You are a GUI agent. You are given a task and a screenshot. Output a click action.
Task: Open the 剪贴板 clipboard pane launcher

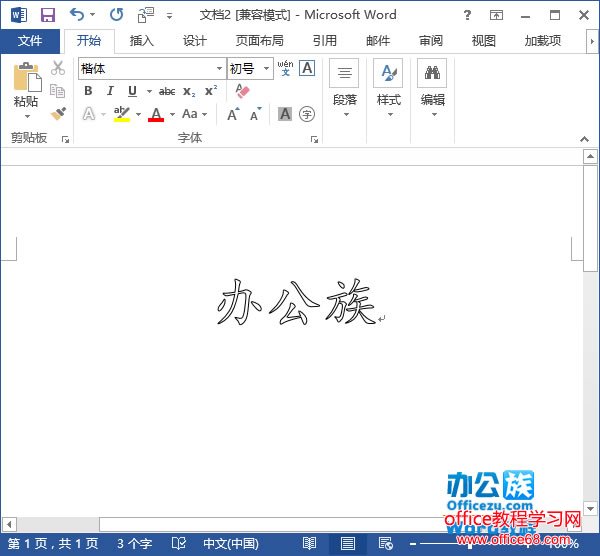[x=65, y=140]
